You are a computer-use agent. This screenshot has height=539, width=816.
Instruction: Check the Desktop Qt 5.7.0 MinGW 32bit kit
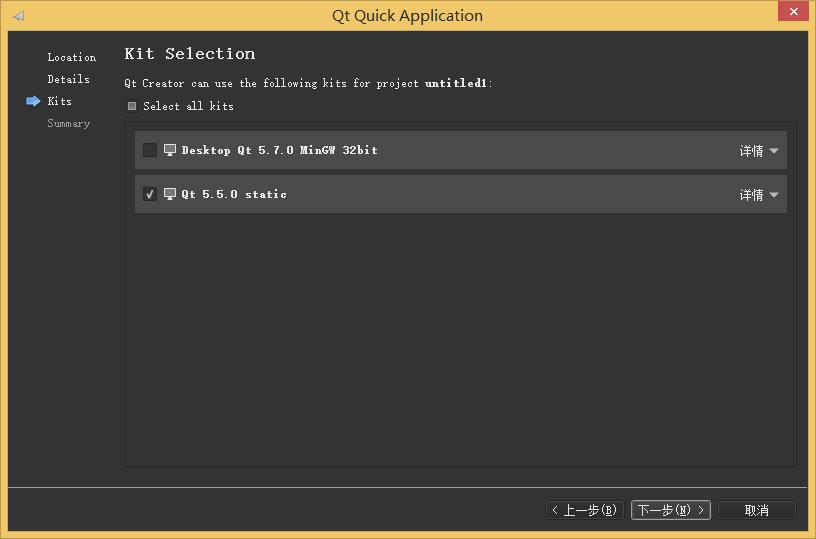(150, 150)
